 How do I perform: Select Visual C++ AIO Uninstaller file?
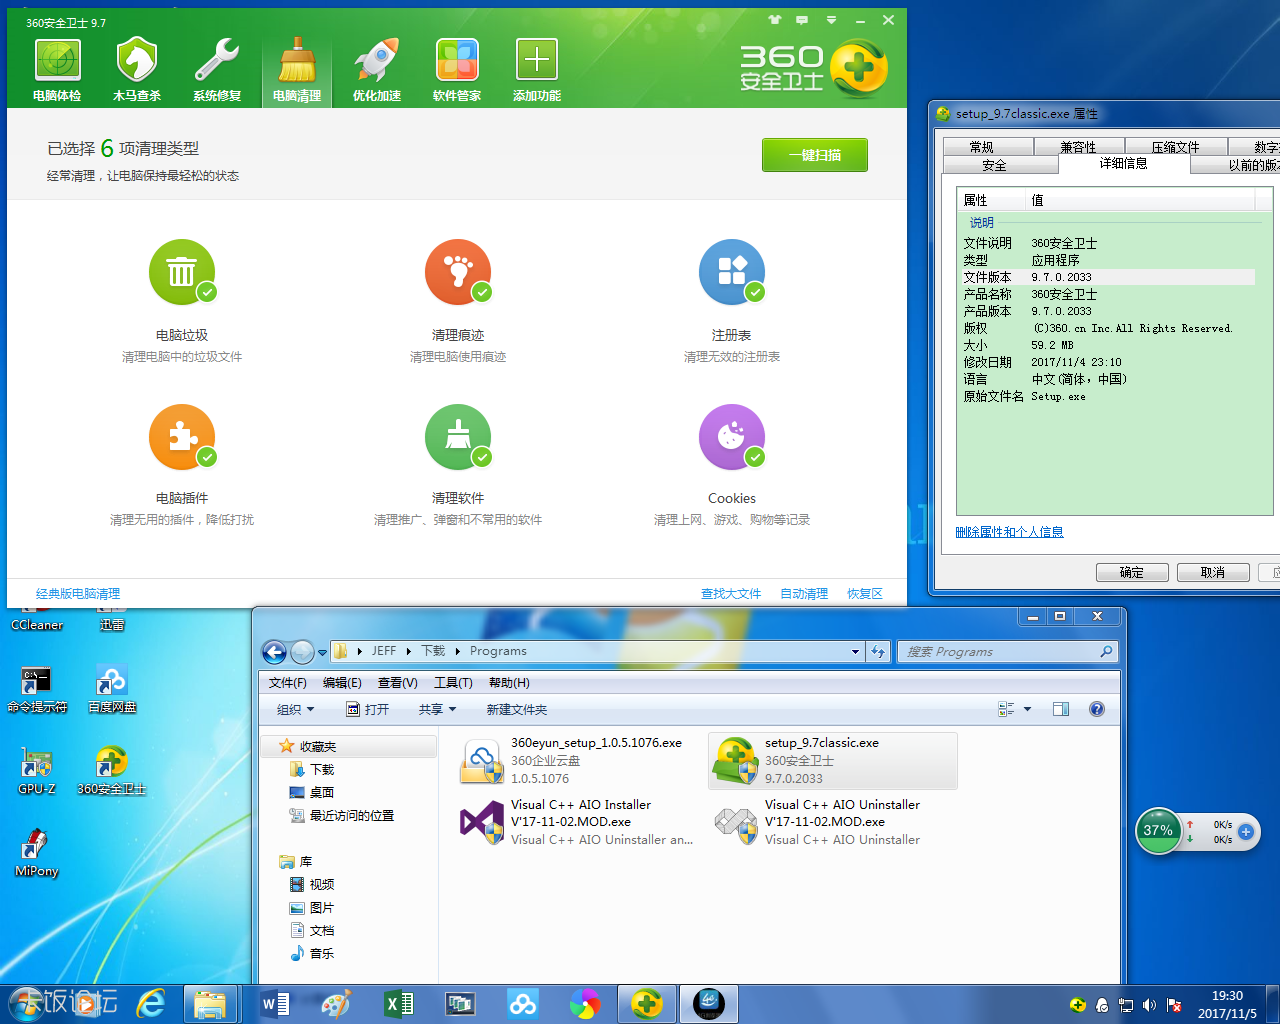(x=832, y=822)
